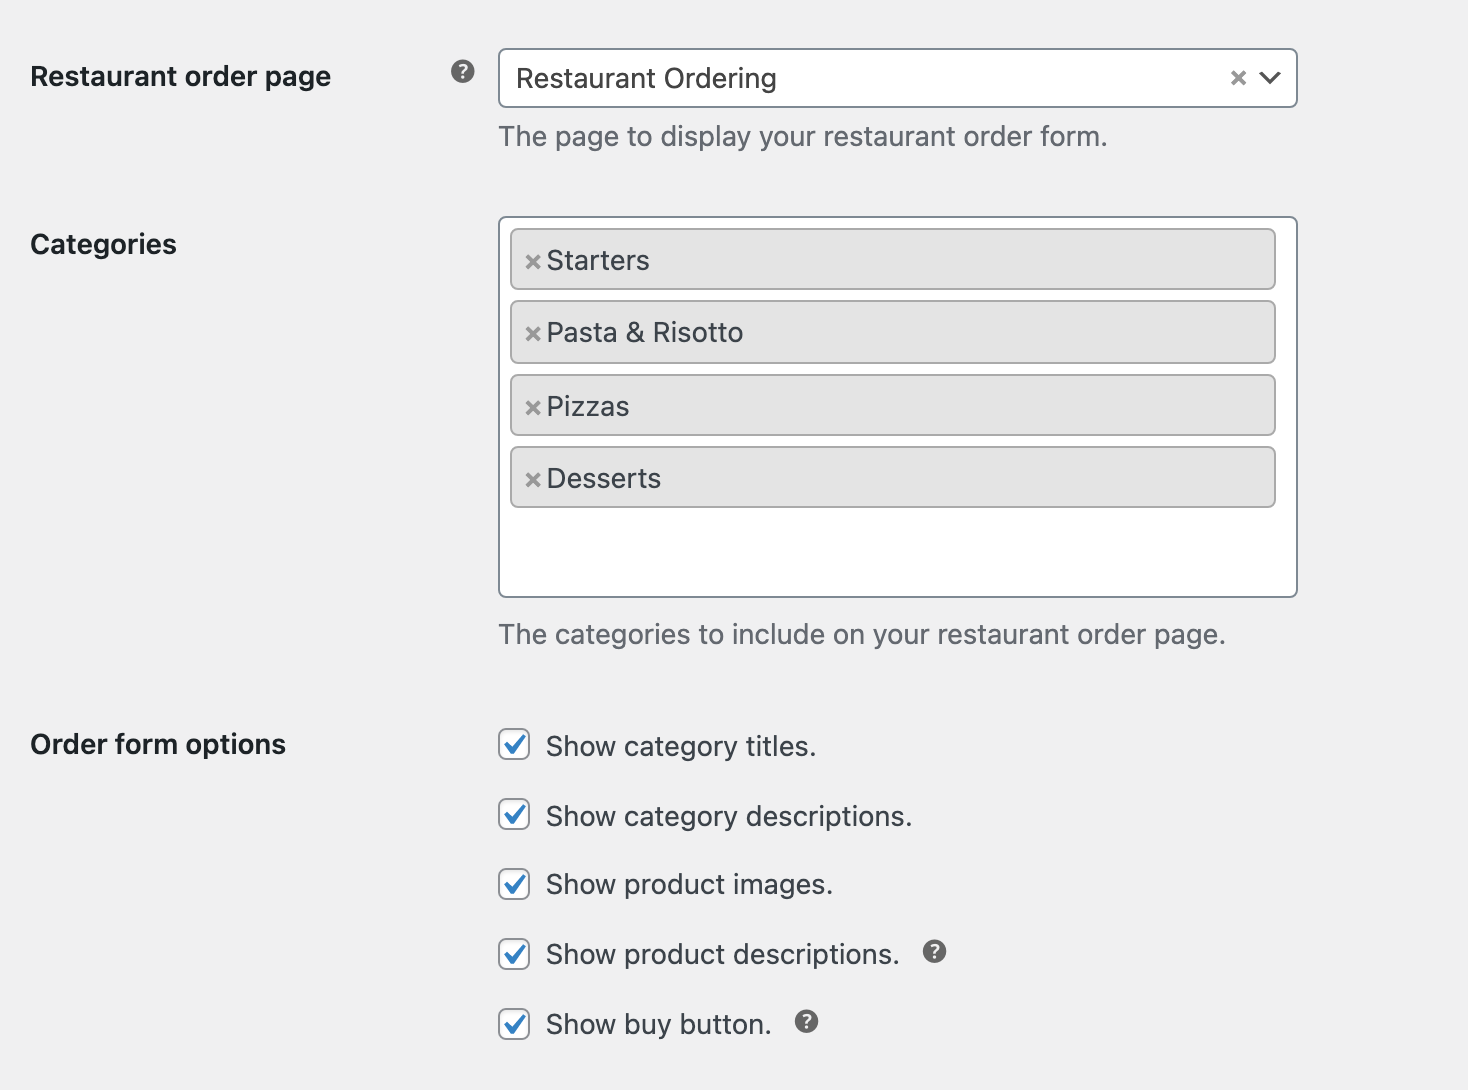Image resolution: width=1468 pixels, height=1090 pixels.
Task: Expand the Restaurant order page dropdown
Action: pos(1271,77)
